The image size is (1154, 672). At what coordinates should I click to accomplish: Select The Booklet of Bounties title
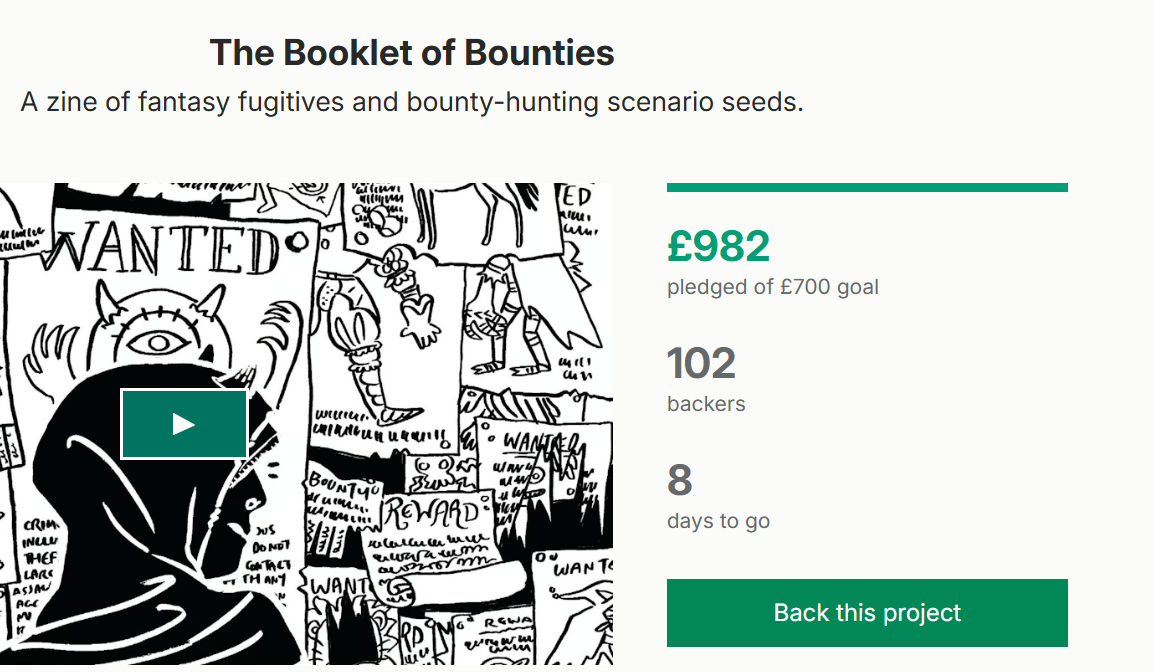coord(412,53)
